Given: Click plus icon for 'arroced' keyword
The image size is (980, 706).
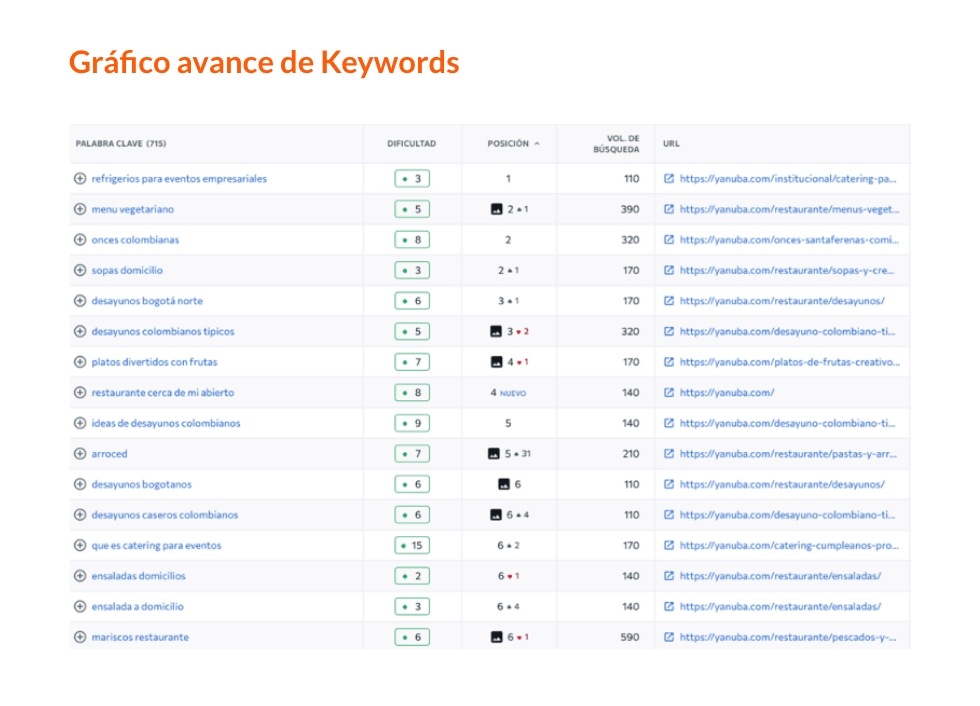Looking at the screenshot, I should [x=80, y=454].
